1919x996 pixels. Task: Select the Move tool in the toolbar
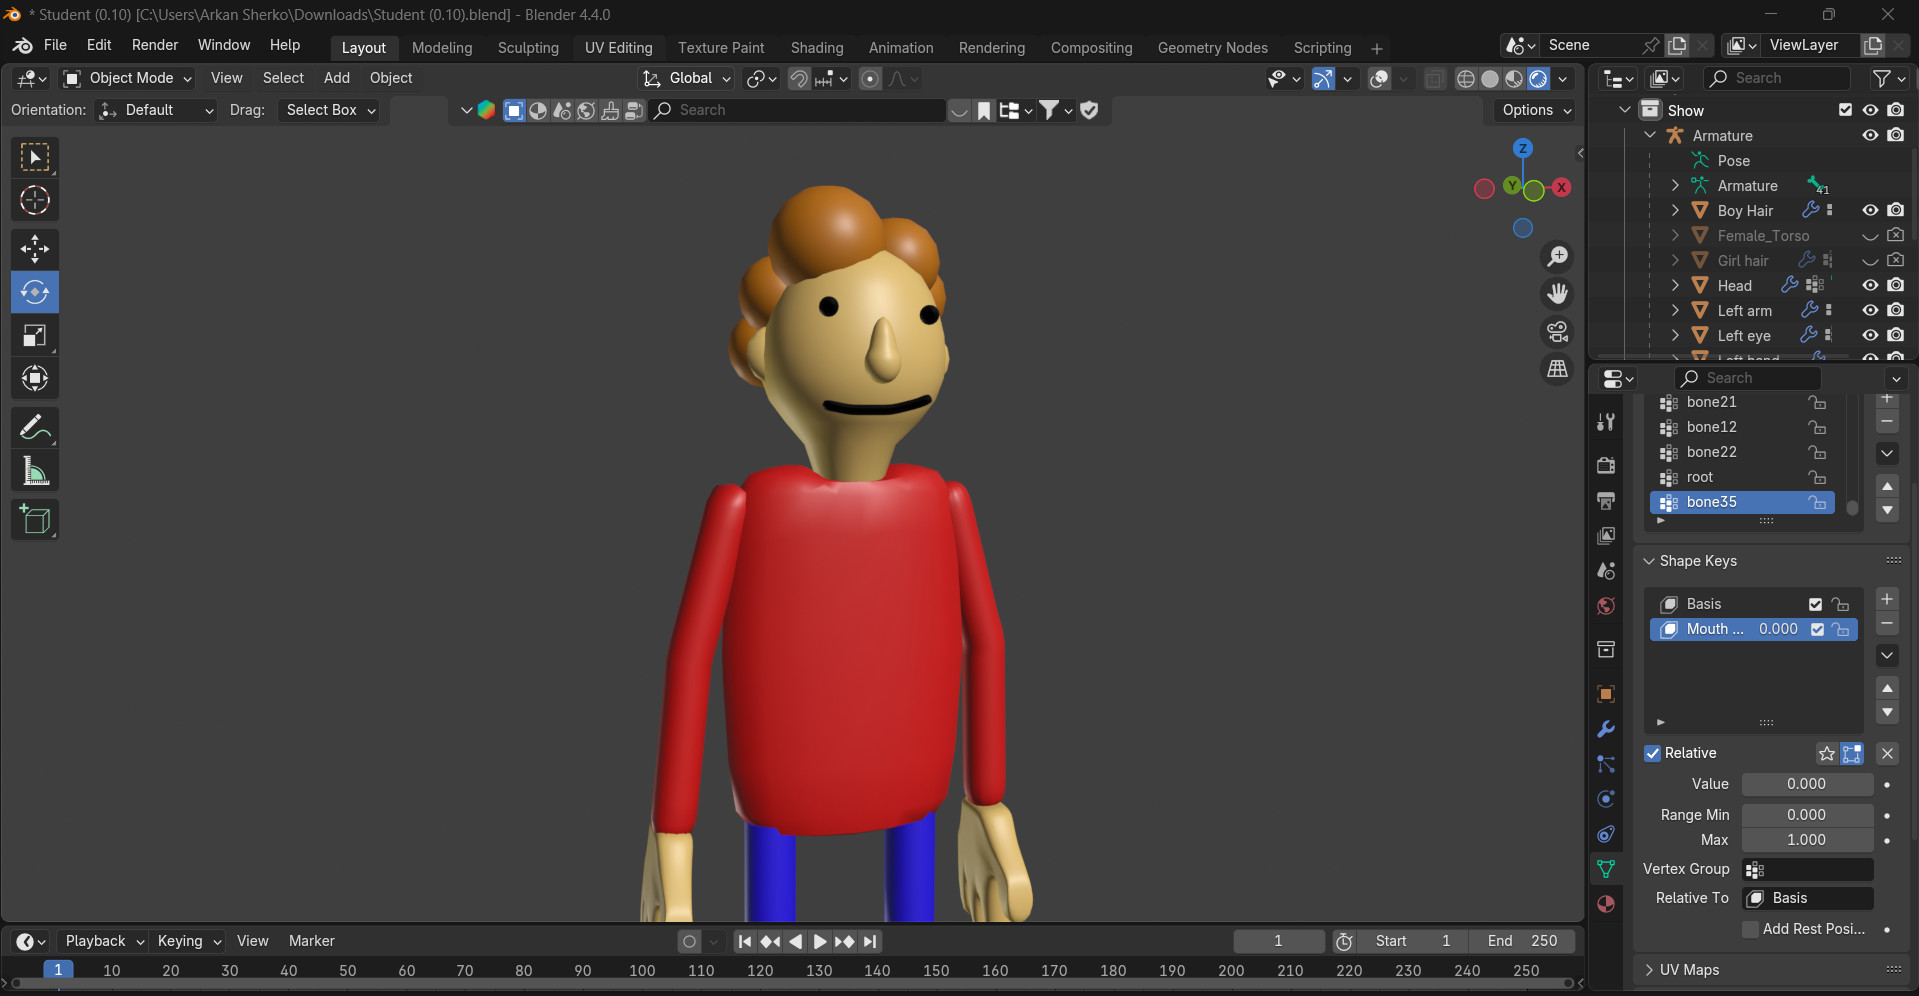35,248
